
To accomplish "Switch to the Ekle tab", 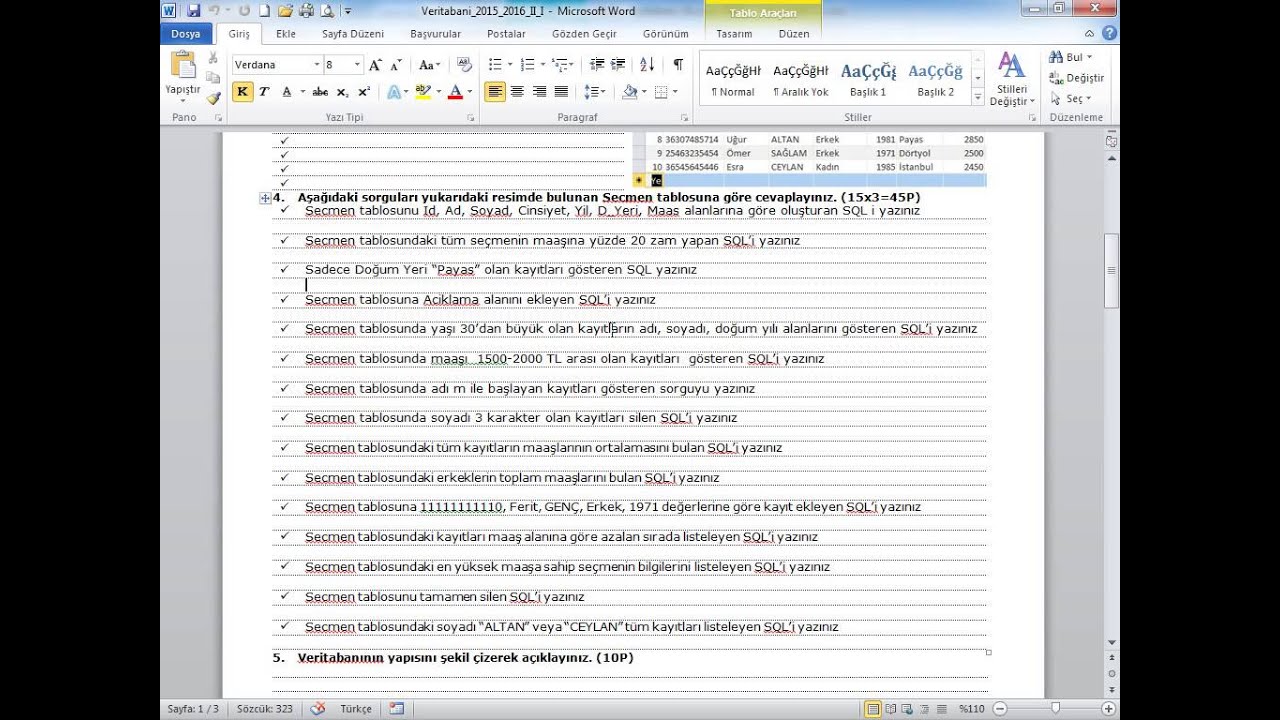I will coord(286,33).
